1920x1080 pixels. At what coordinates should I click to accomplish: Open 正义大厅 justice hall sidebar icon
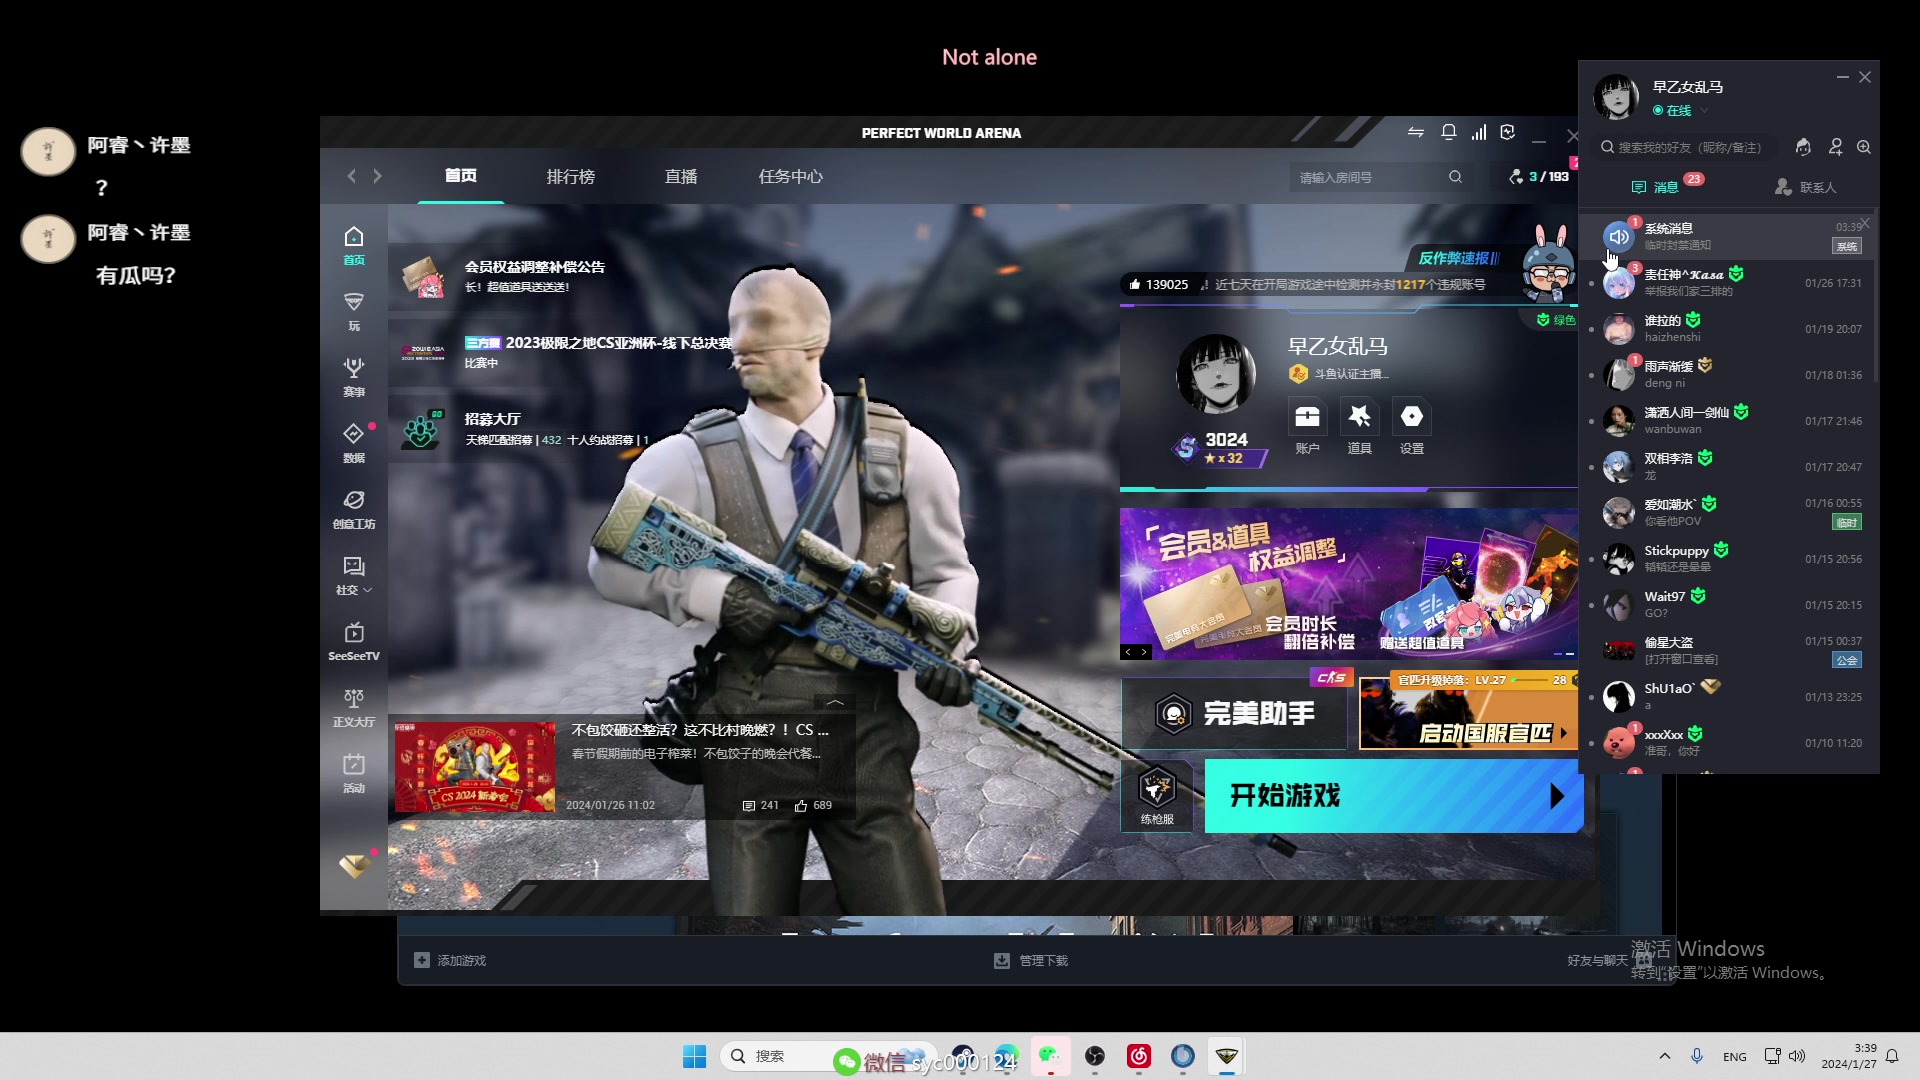click(x=354, y=707)
